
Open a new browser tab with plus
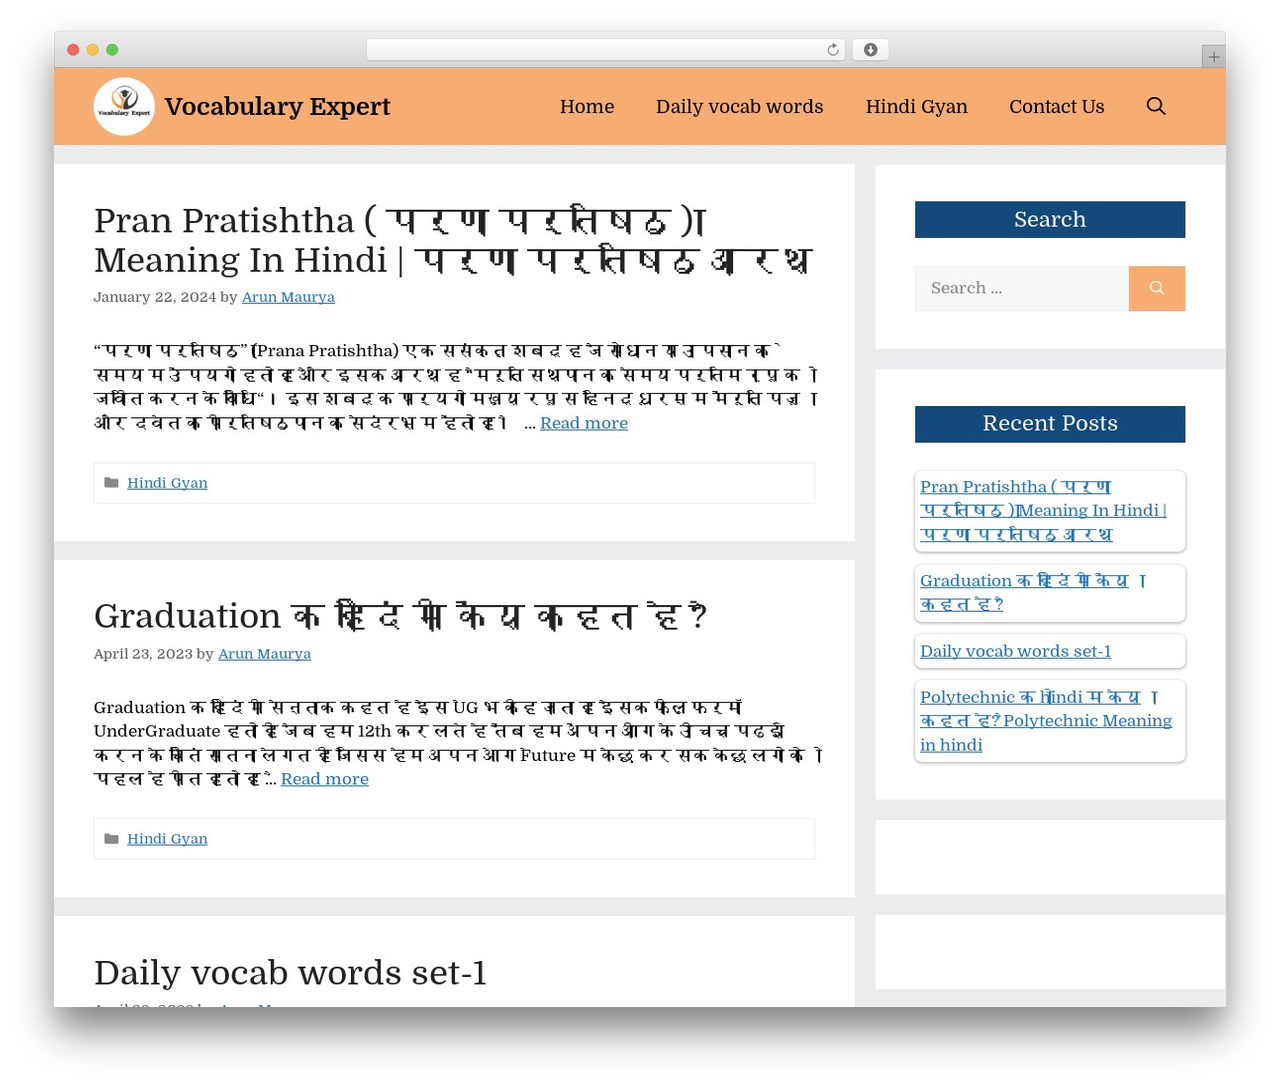click(x=1213, y=57)
